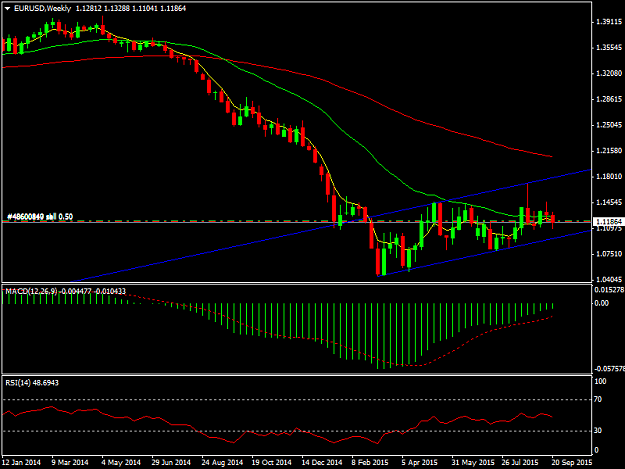Click the 1.32080 price scale label
This screenshot has width=625, height=469.
[x=609, y=73]
